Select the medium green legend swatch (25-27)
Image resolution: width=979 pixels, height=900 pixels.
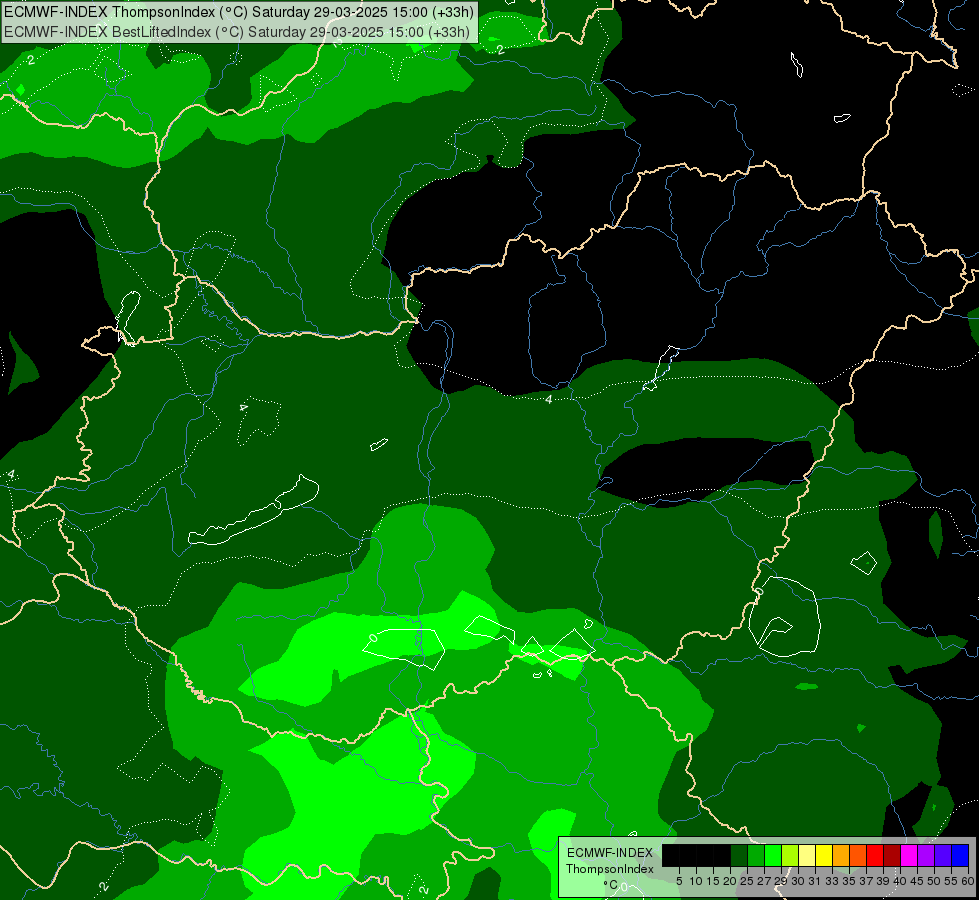(x=756, y=855)
